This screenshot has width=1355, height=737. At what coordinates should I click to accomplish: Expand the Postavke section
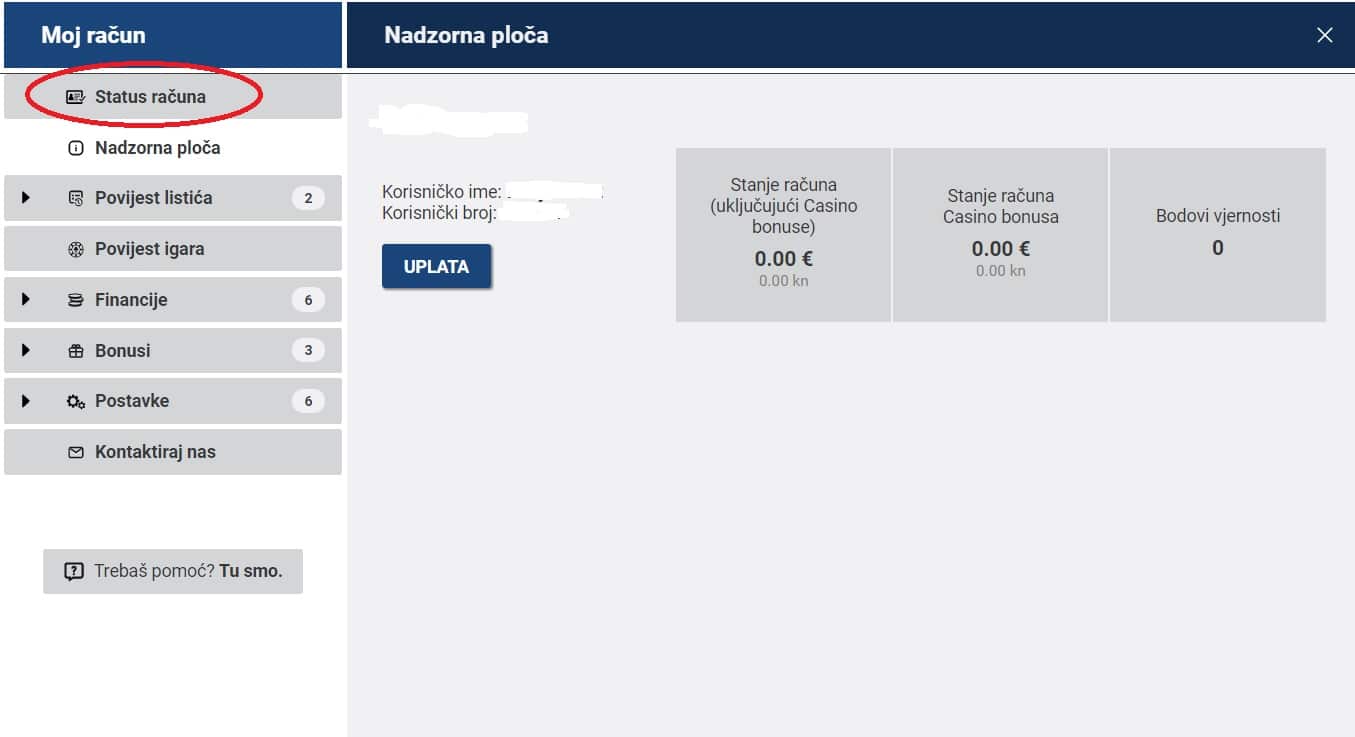click(24, 400)
